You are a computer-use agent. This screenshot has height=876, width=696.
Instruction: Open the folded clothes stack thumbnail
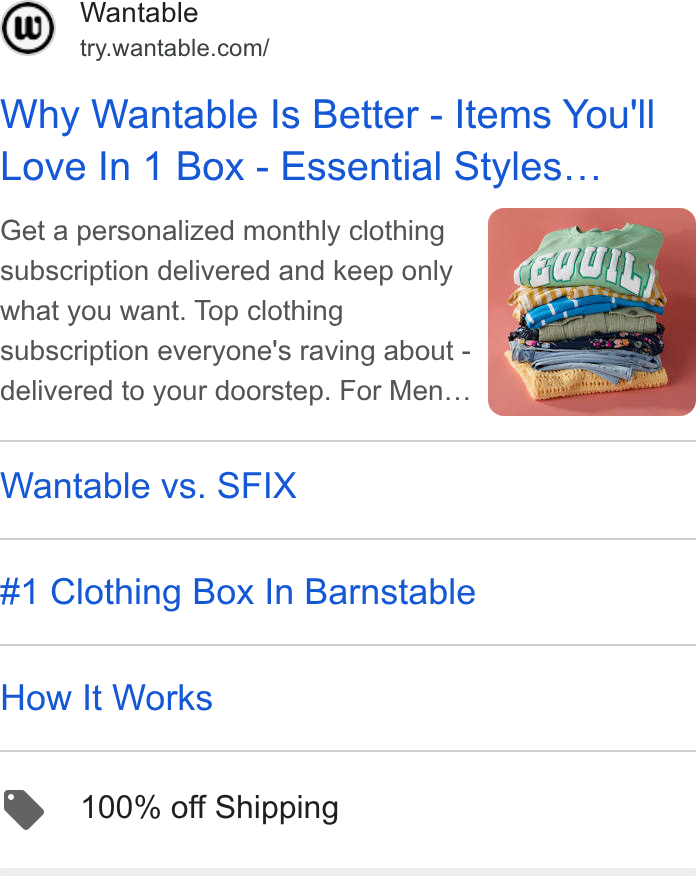point(592,312)
